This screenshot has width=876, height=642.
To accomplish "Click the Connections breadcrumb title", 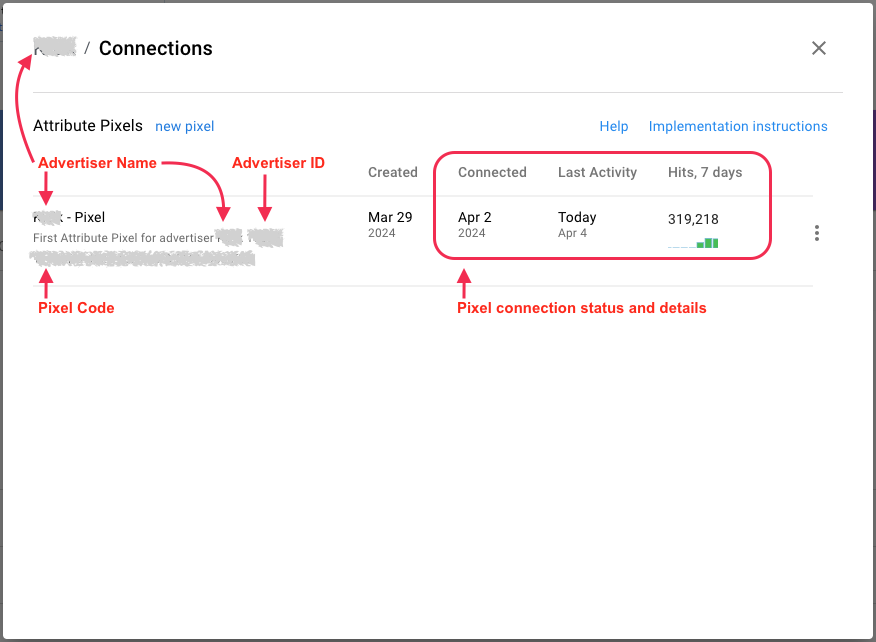I will (155, 48).
